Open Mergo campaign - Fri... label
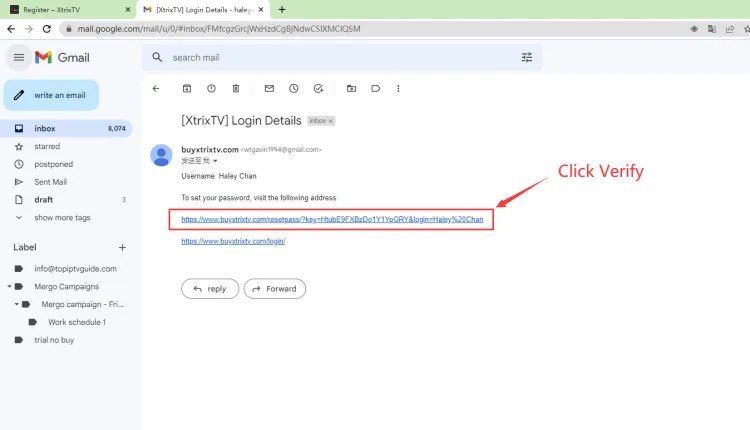This screenshot has height=430, width=750. tap(82, 304)
